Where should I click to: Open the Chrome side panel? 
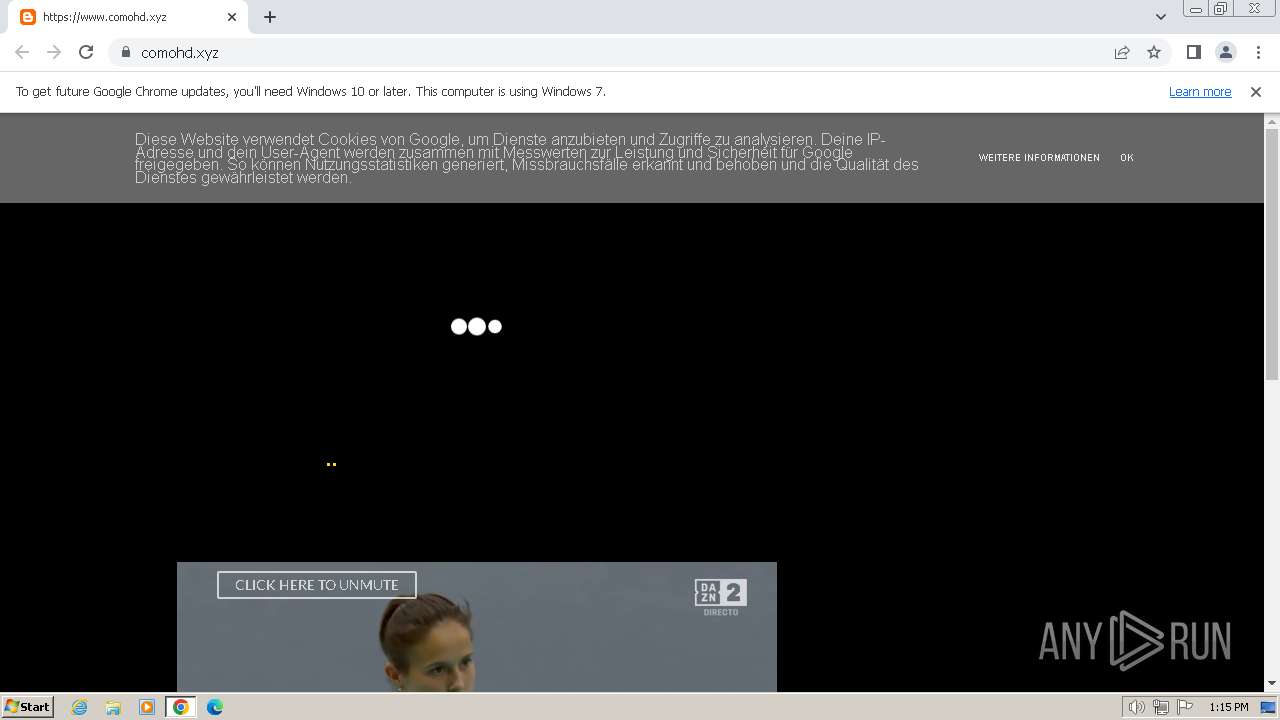[1193, 52]
